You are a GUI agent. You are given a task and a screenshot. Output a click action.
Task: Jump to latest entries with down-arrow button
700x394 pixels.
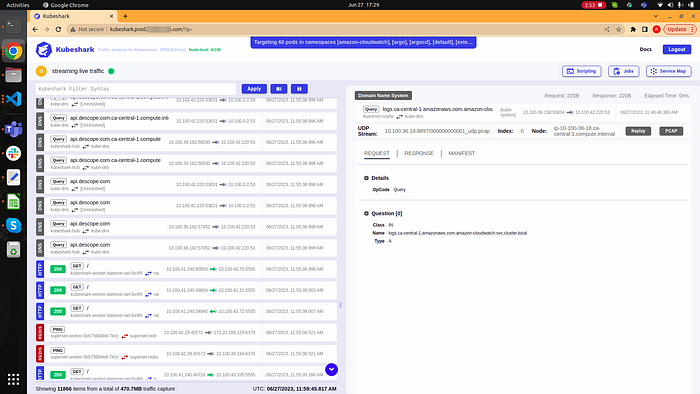click(331, 369)
